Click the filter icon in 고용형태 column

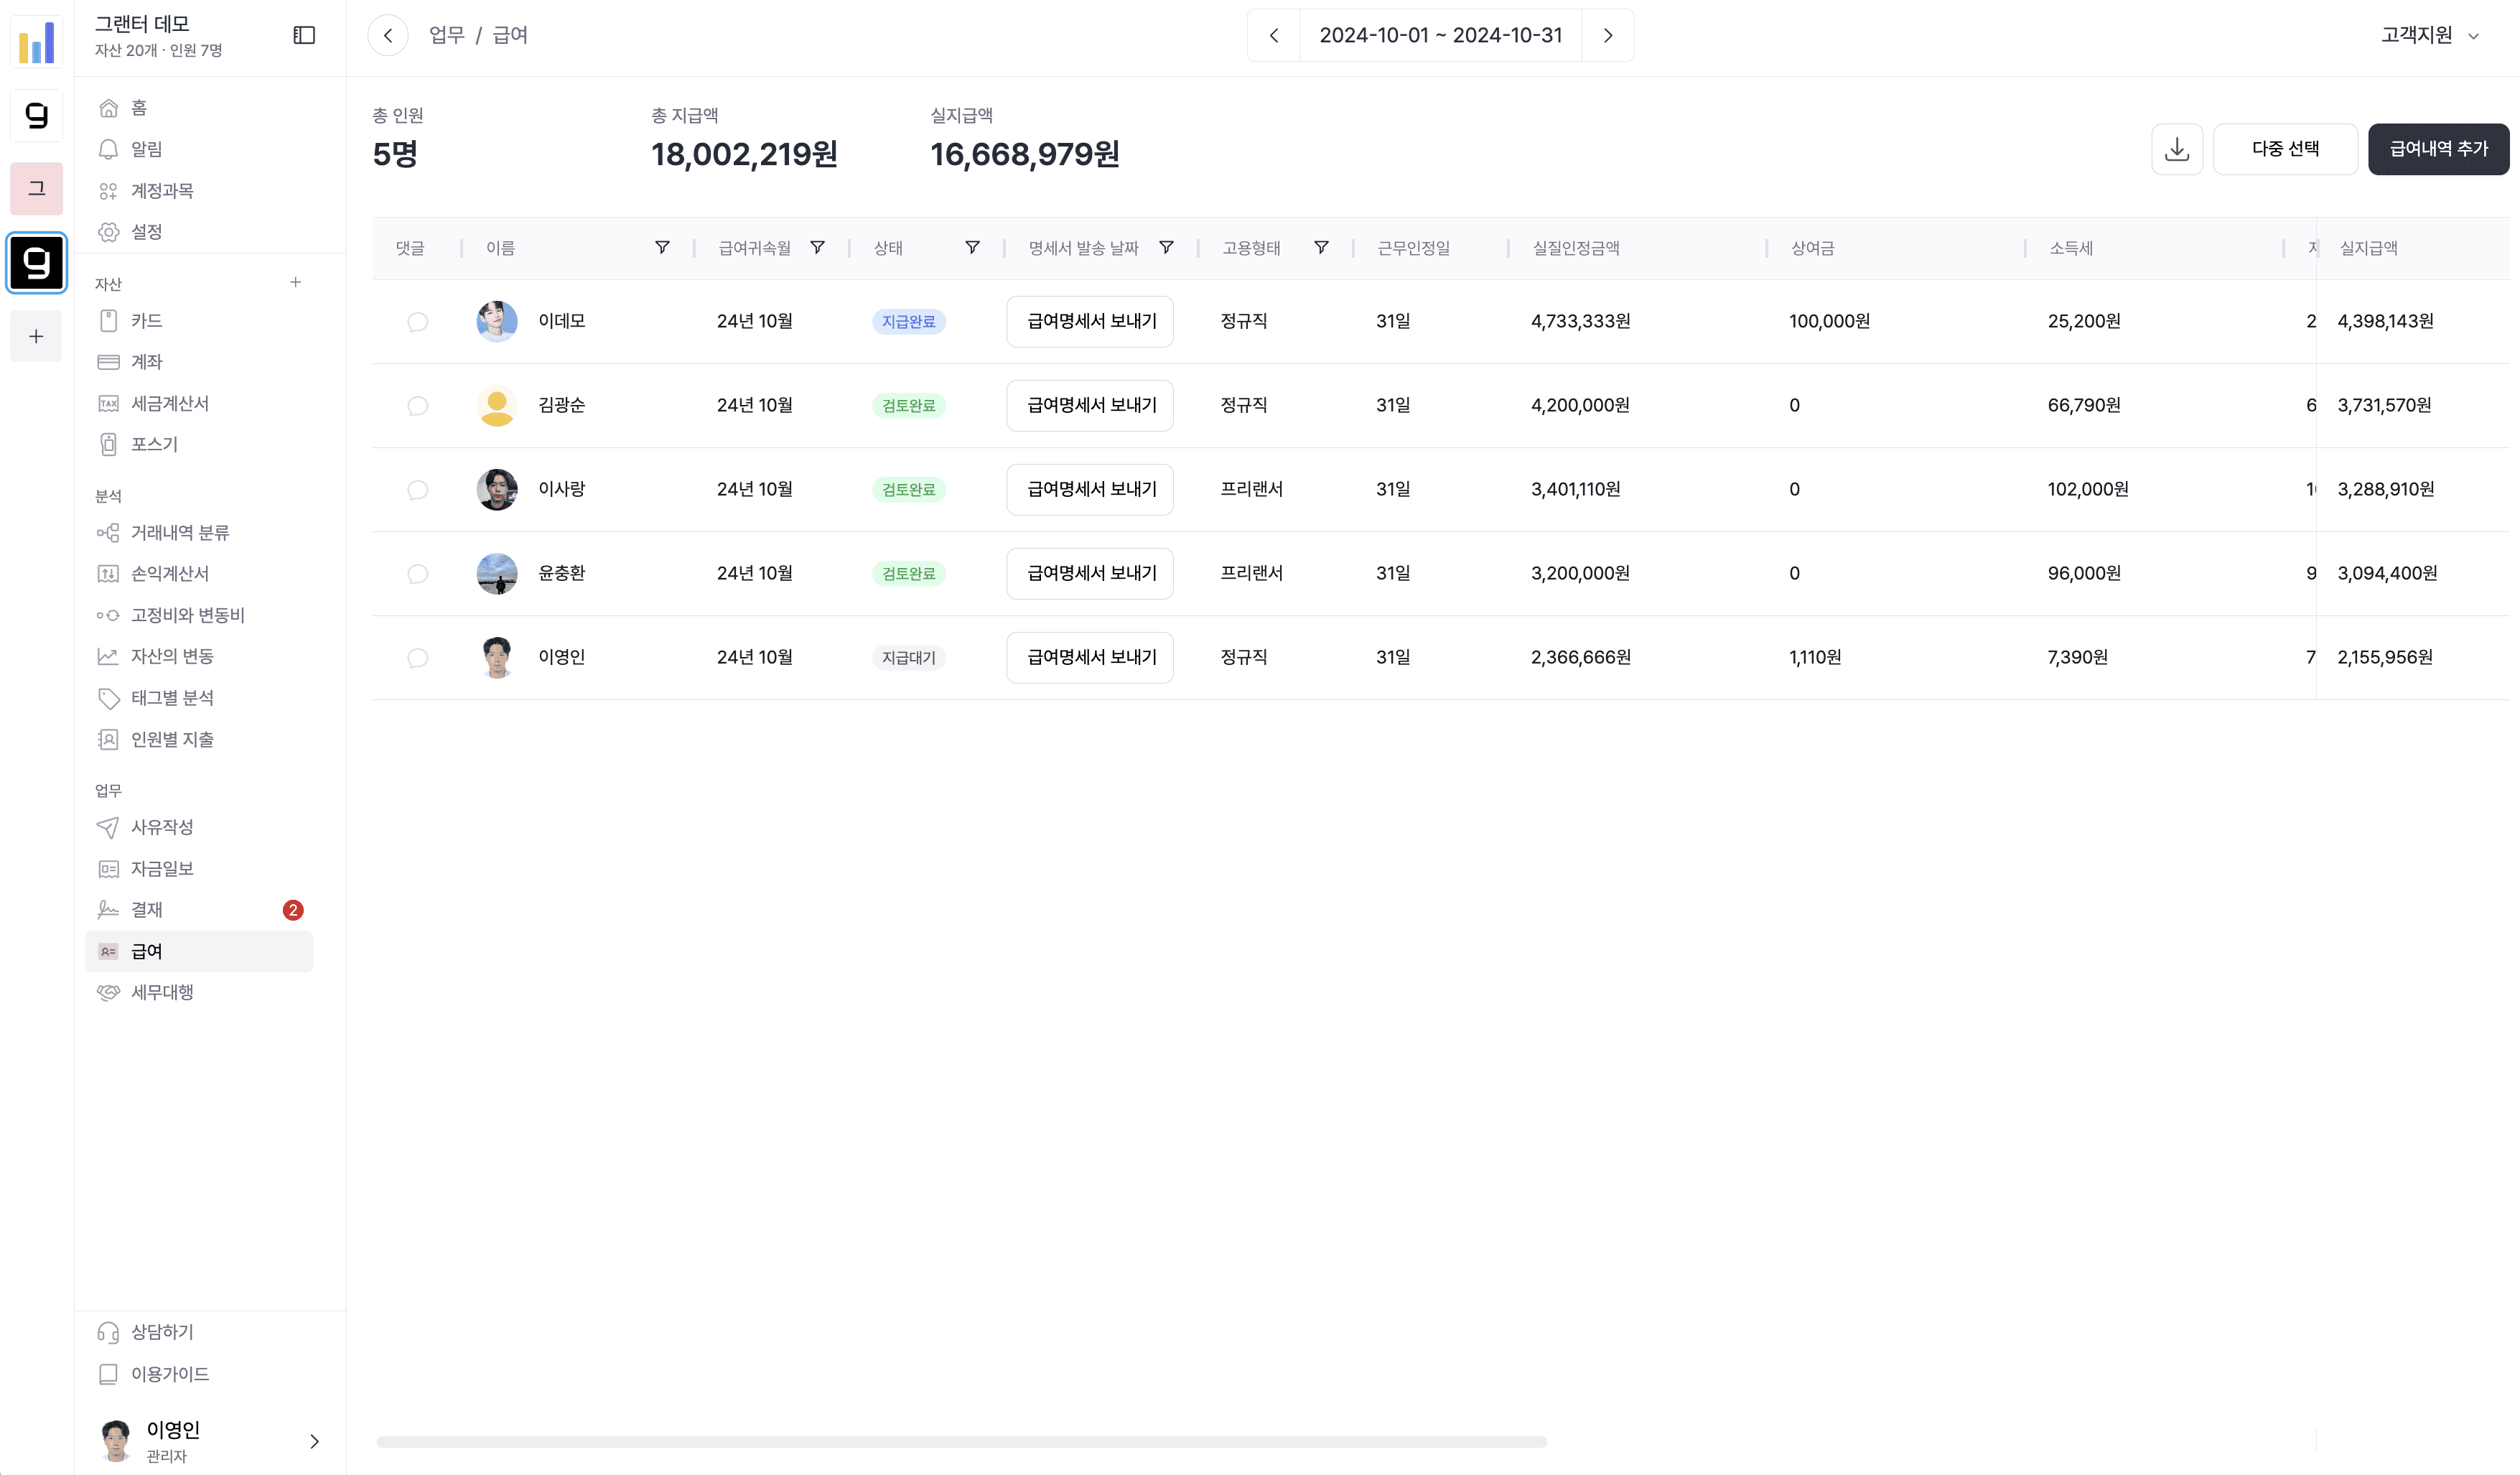point(1320,248)
